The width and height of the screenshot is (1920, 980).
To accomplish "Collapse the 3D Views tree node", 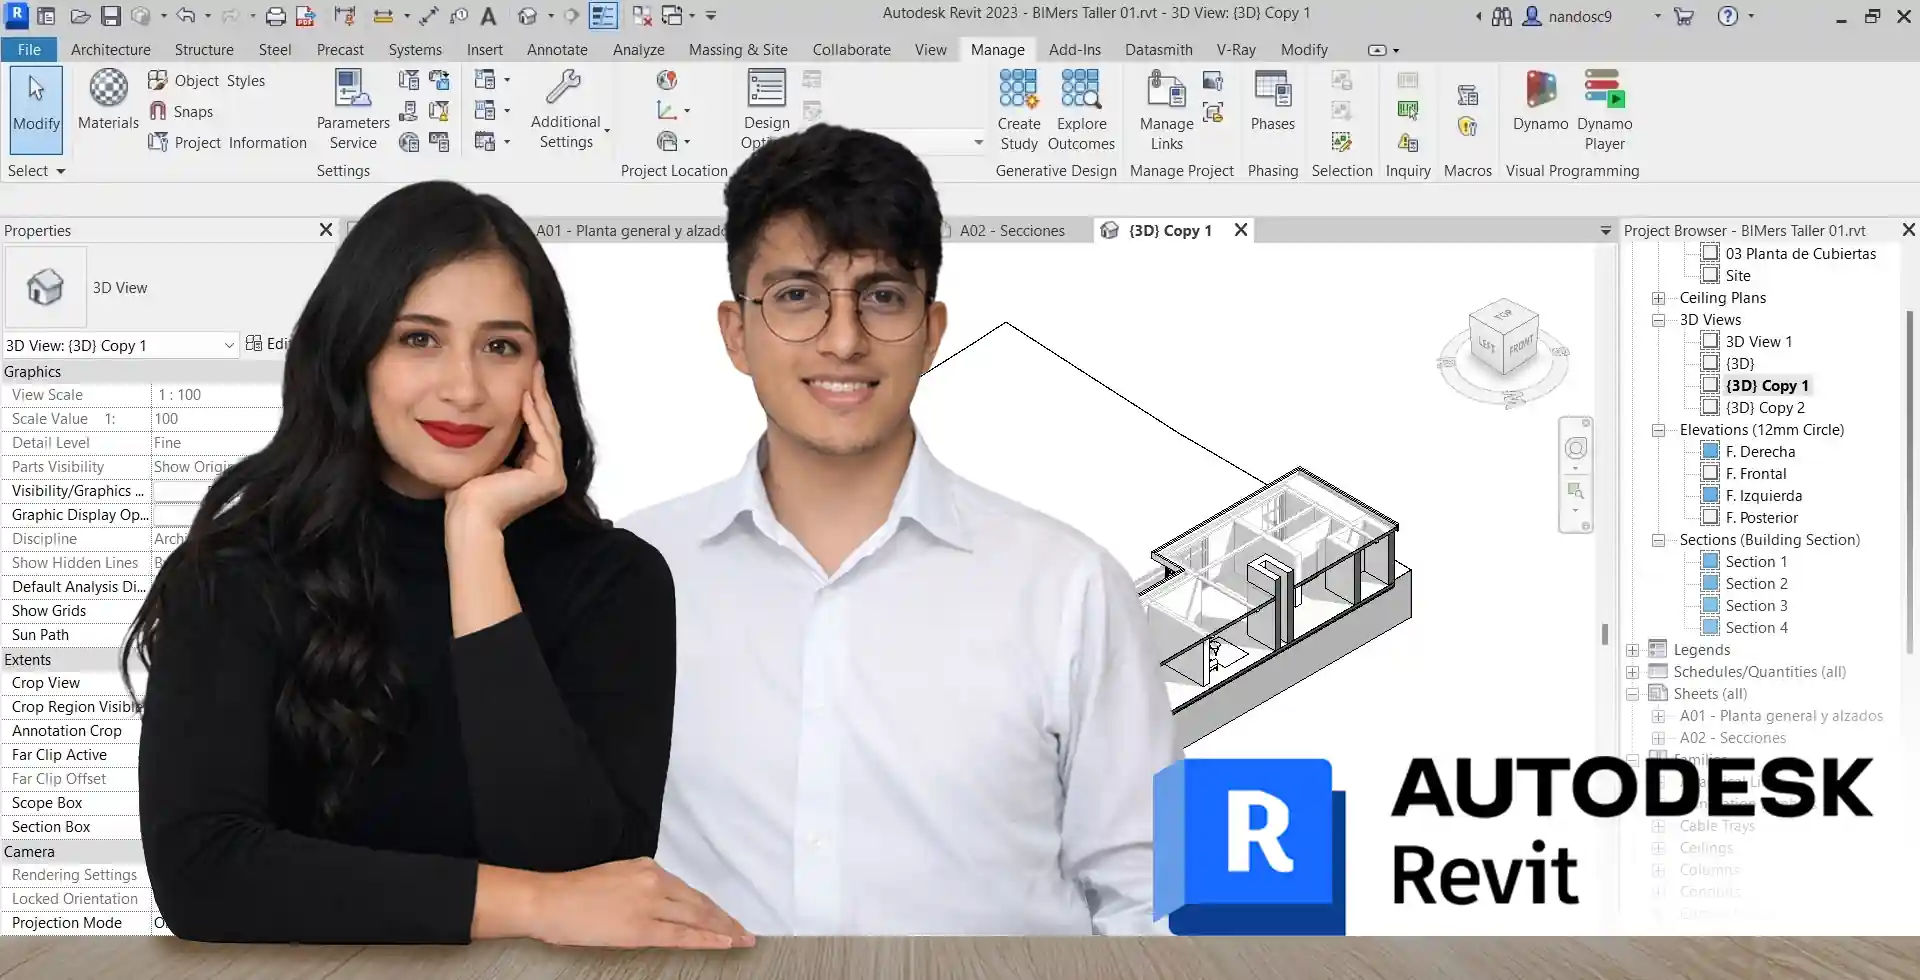I will [1658, 320].
